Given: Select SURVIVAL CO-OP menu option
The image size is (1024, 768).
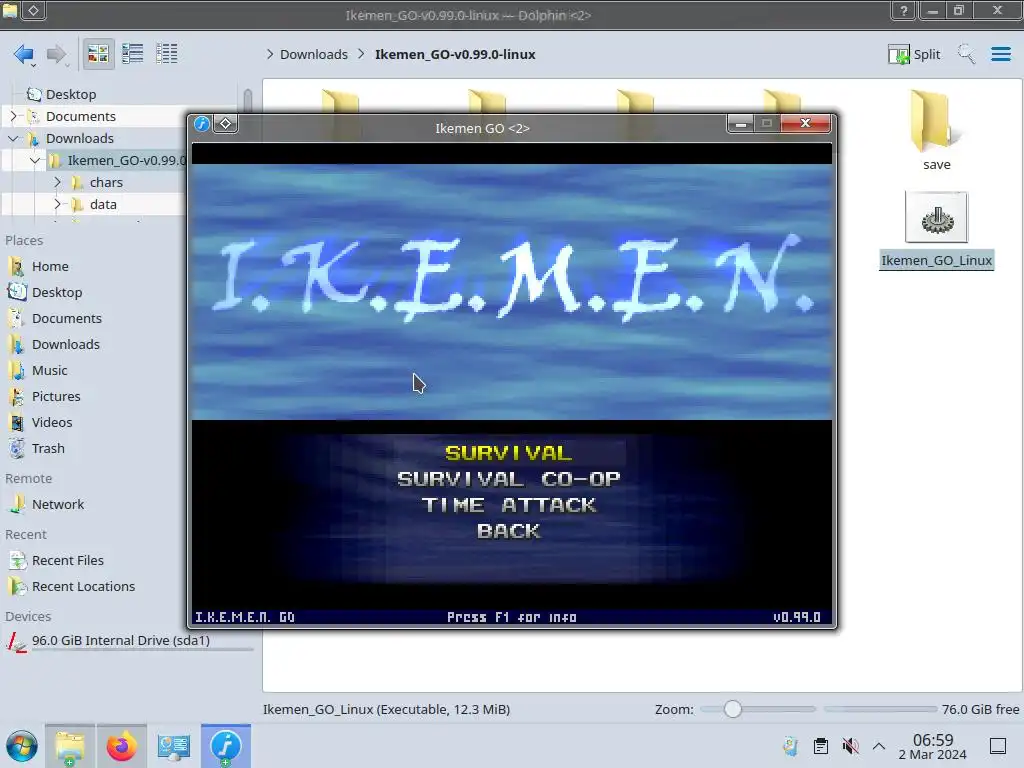Looking at the screenshot, I should point(509,479).
